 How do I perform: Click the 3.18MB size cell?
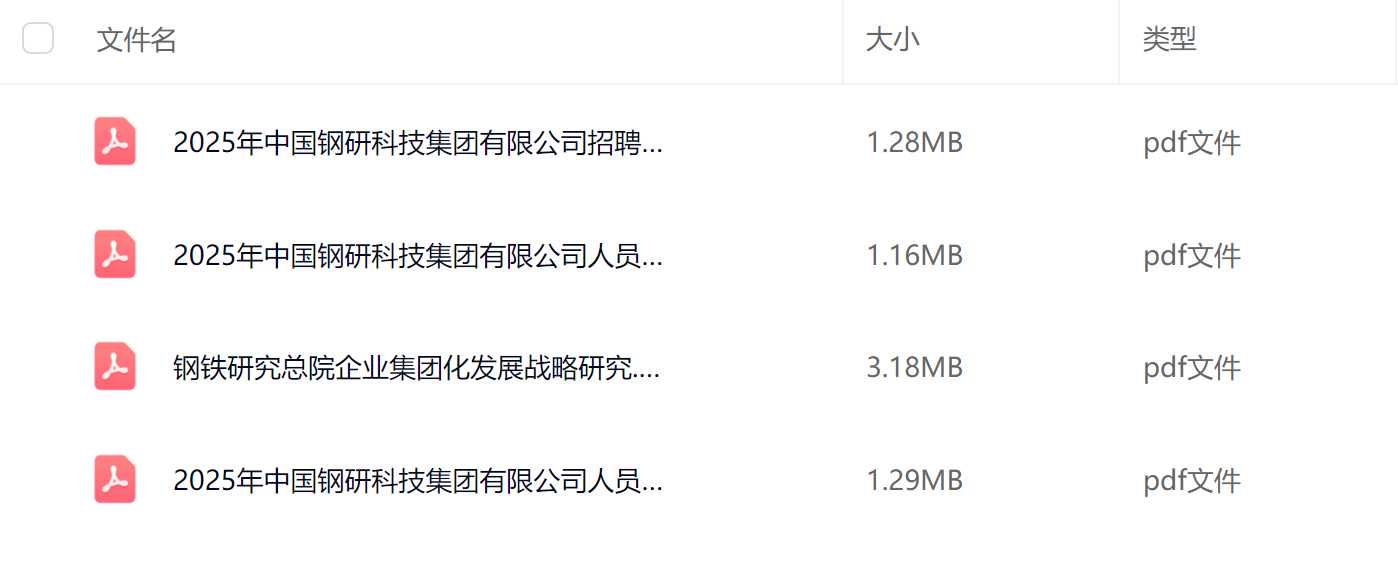pos(914,368)
